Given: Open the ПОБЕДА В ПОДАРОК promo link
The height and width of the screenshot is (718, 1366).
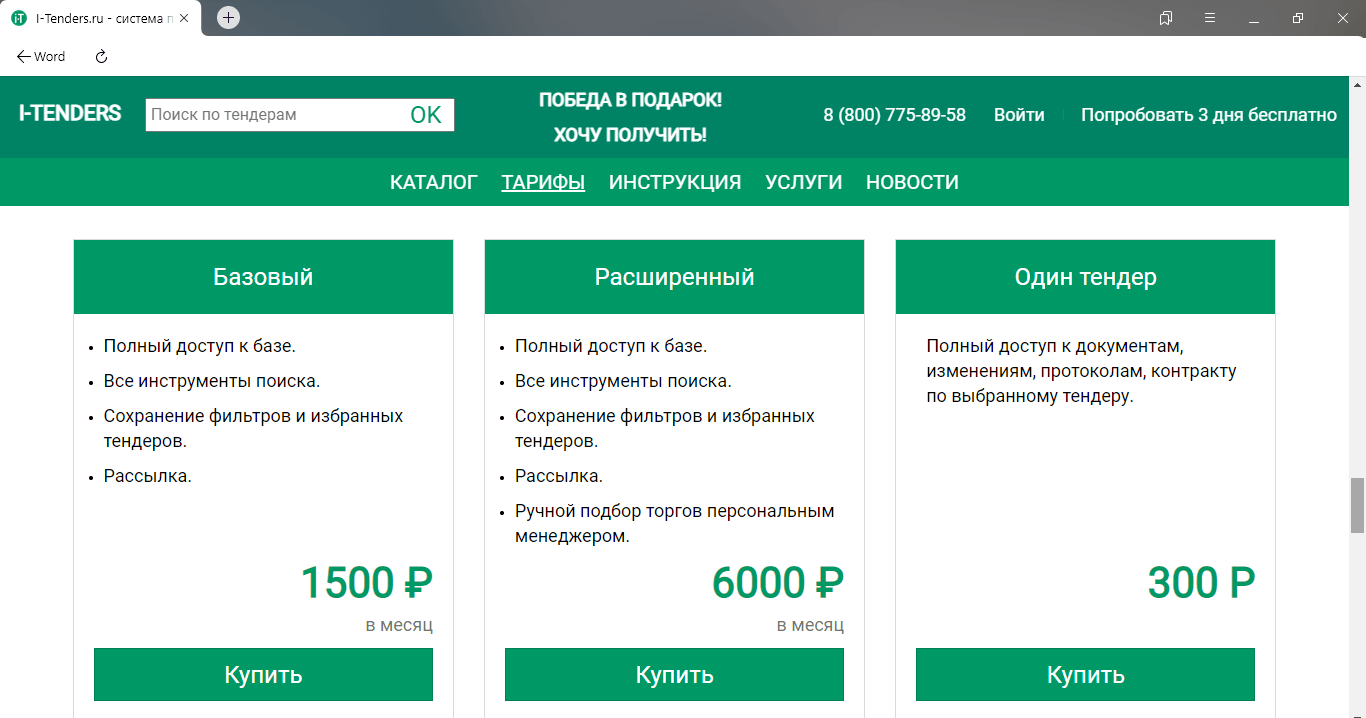Looking at the screenshot, I should [x=630, y=100].
